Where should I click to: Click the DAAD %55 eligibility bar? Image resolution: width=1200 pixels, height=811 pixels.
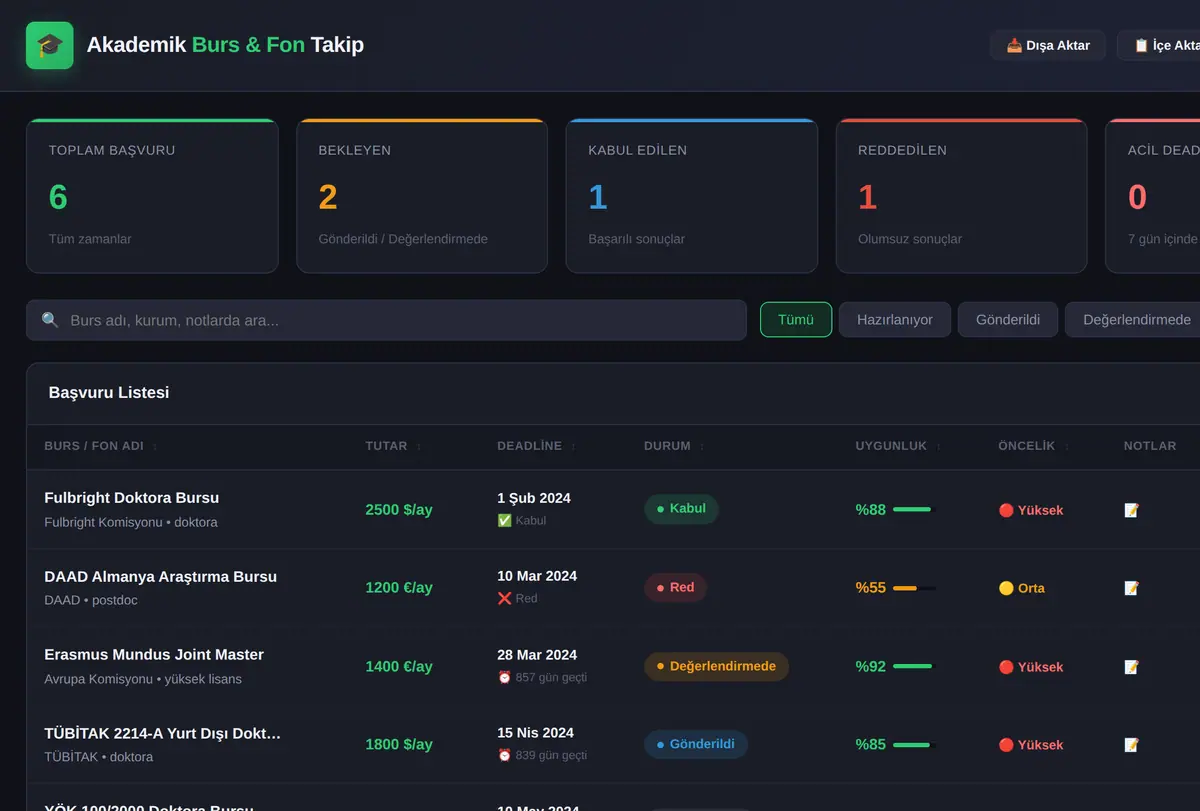click(914, 588)
